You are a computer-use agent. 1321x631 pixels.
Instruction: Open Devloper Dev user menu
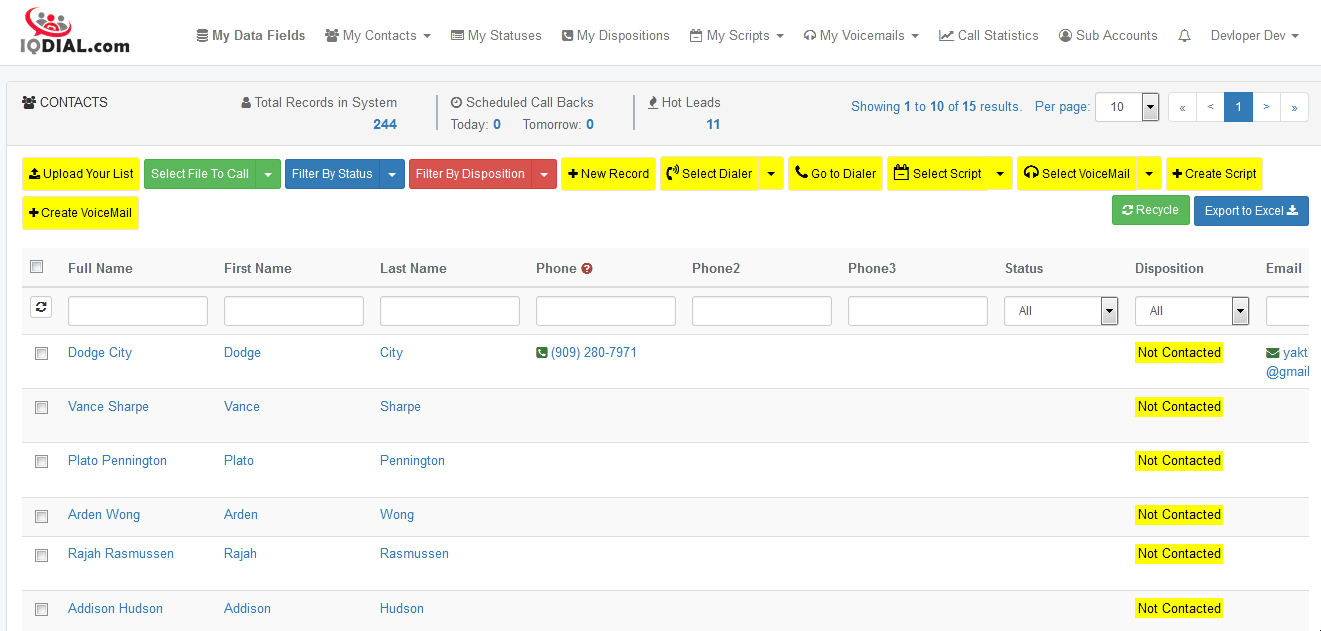pyautogui.click(x=1255, y=35)
